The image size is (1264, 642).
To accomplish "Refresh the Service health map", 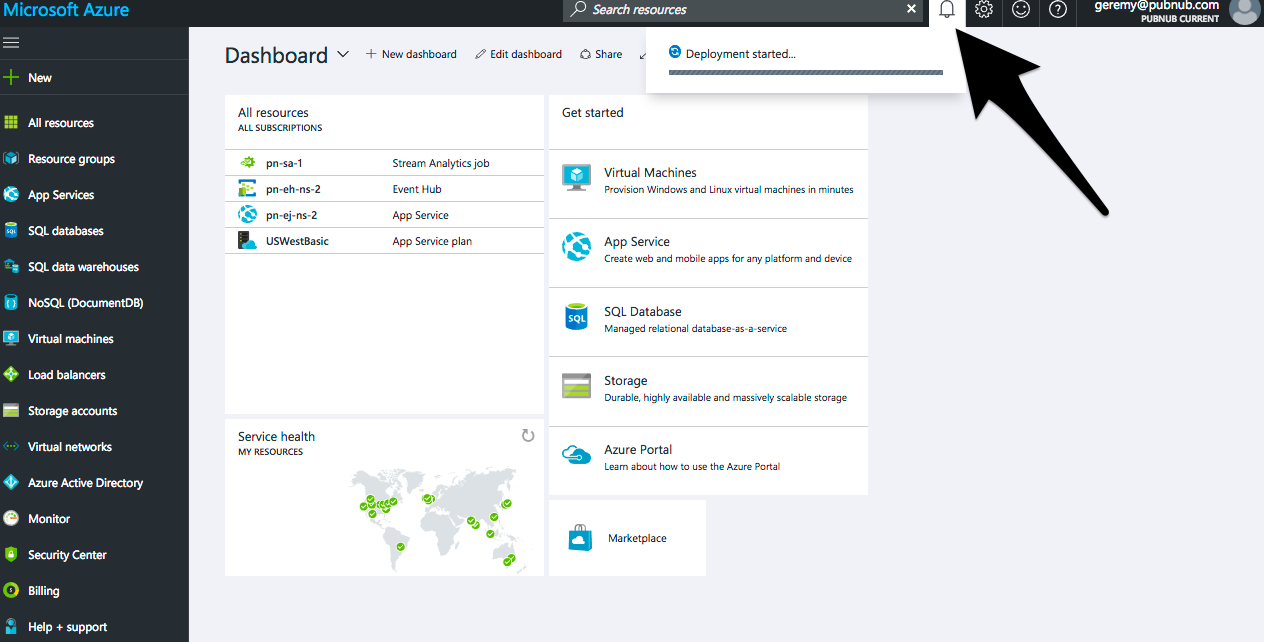I will pos(528,435).
